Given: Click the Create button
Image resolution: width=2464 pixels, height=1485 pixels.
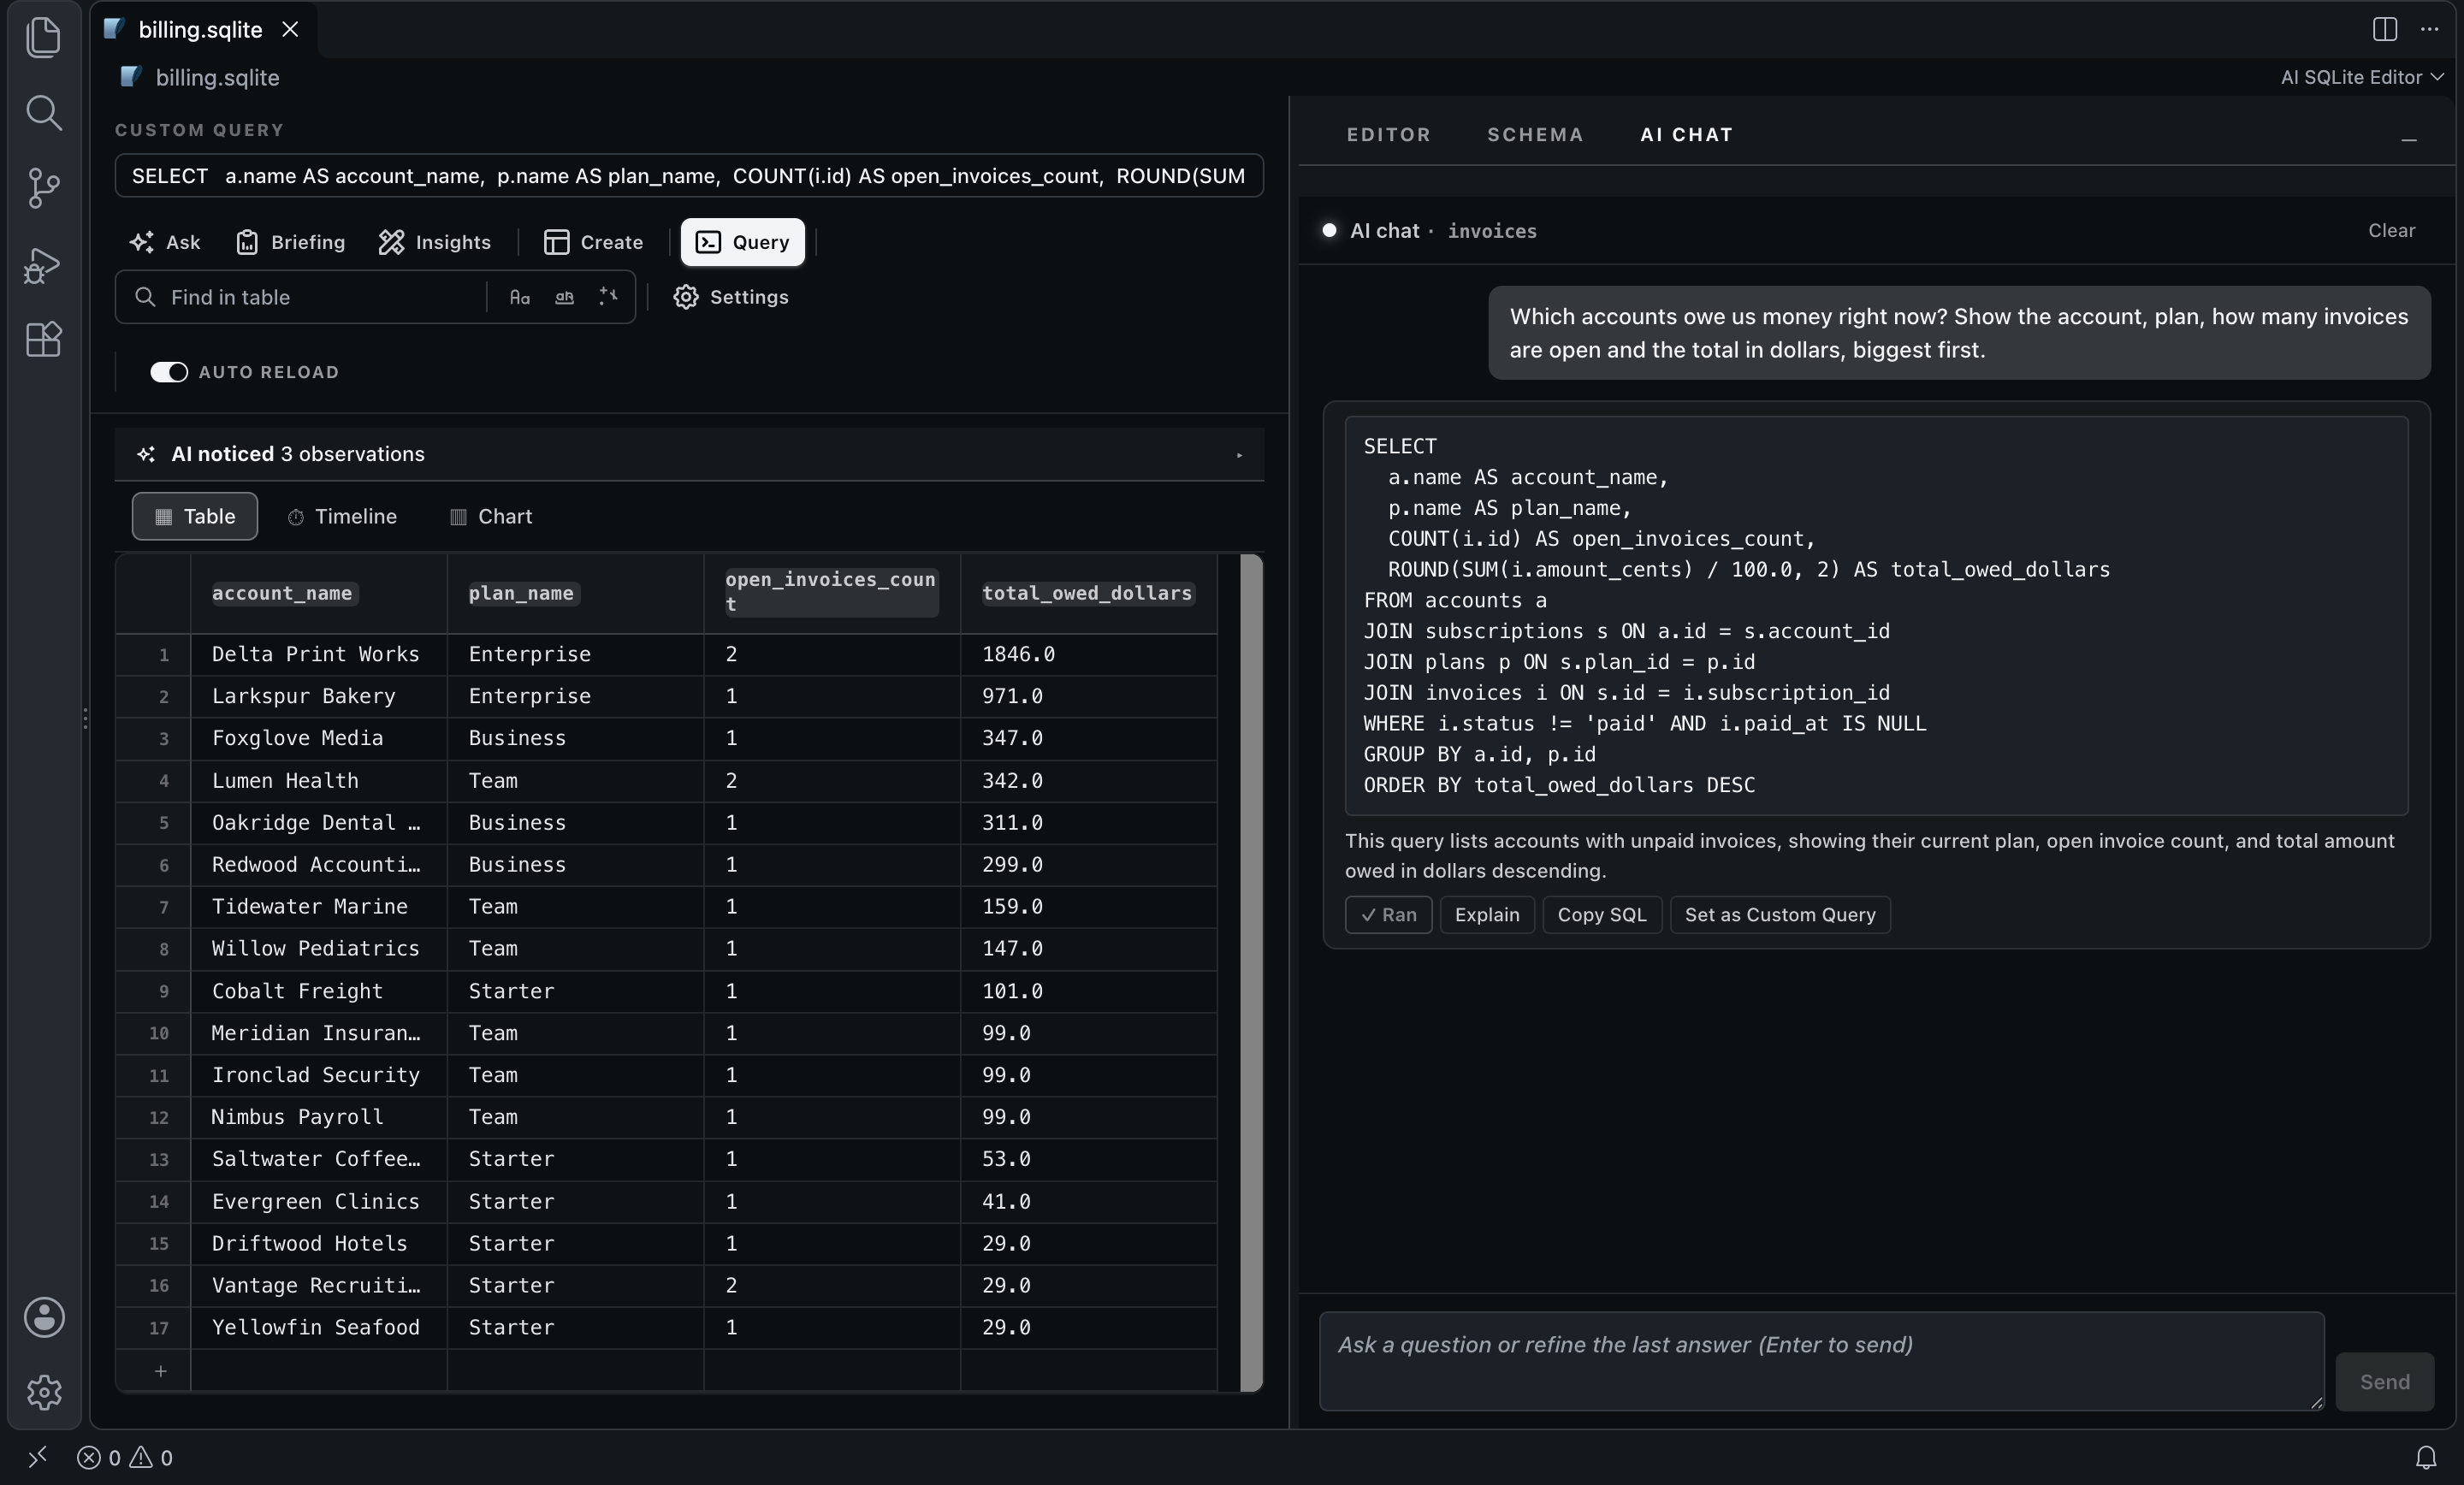Looking at the screenshot, I should tap(593, 242).
